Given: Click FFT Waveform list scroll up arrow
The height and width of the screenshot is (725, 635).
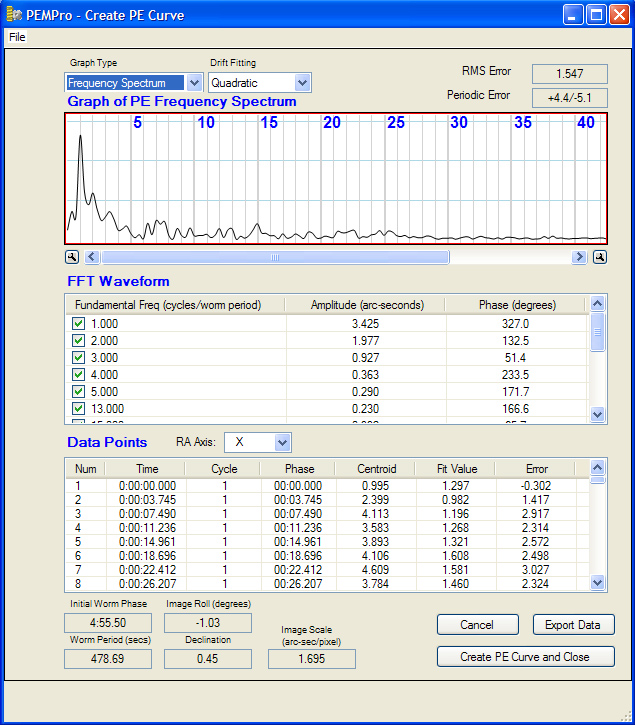Looking at the screenshot, I should point(598,304).
